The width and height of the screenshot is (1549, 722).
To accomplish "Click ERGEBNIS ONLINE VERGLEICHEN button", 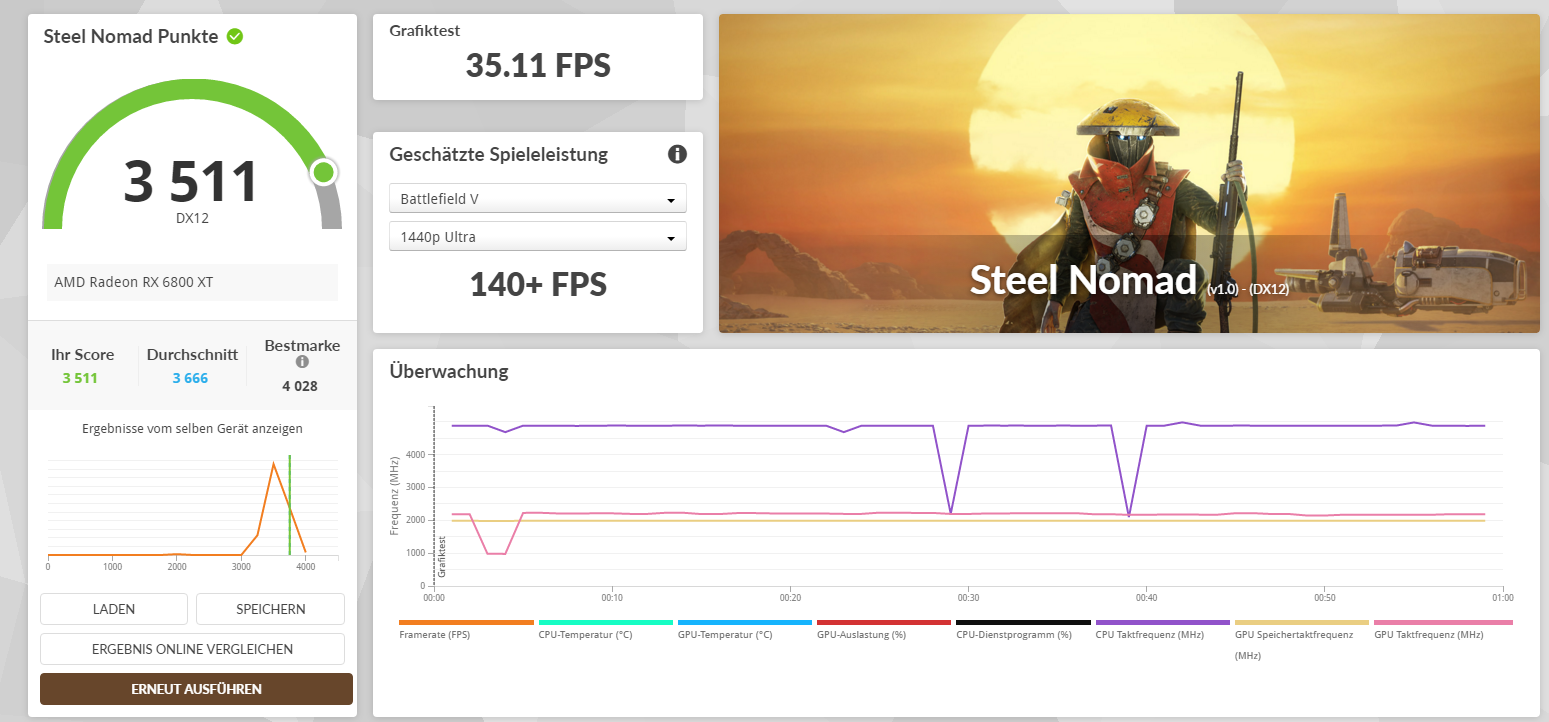I will click(x=192, y=649).
